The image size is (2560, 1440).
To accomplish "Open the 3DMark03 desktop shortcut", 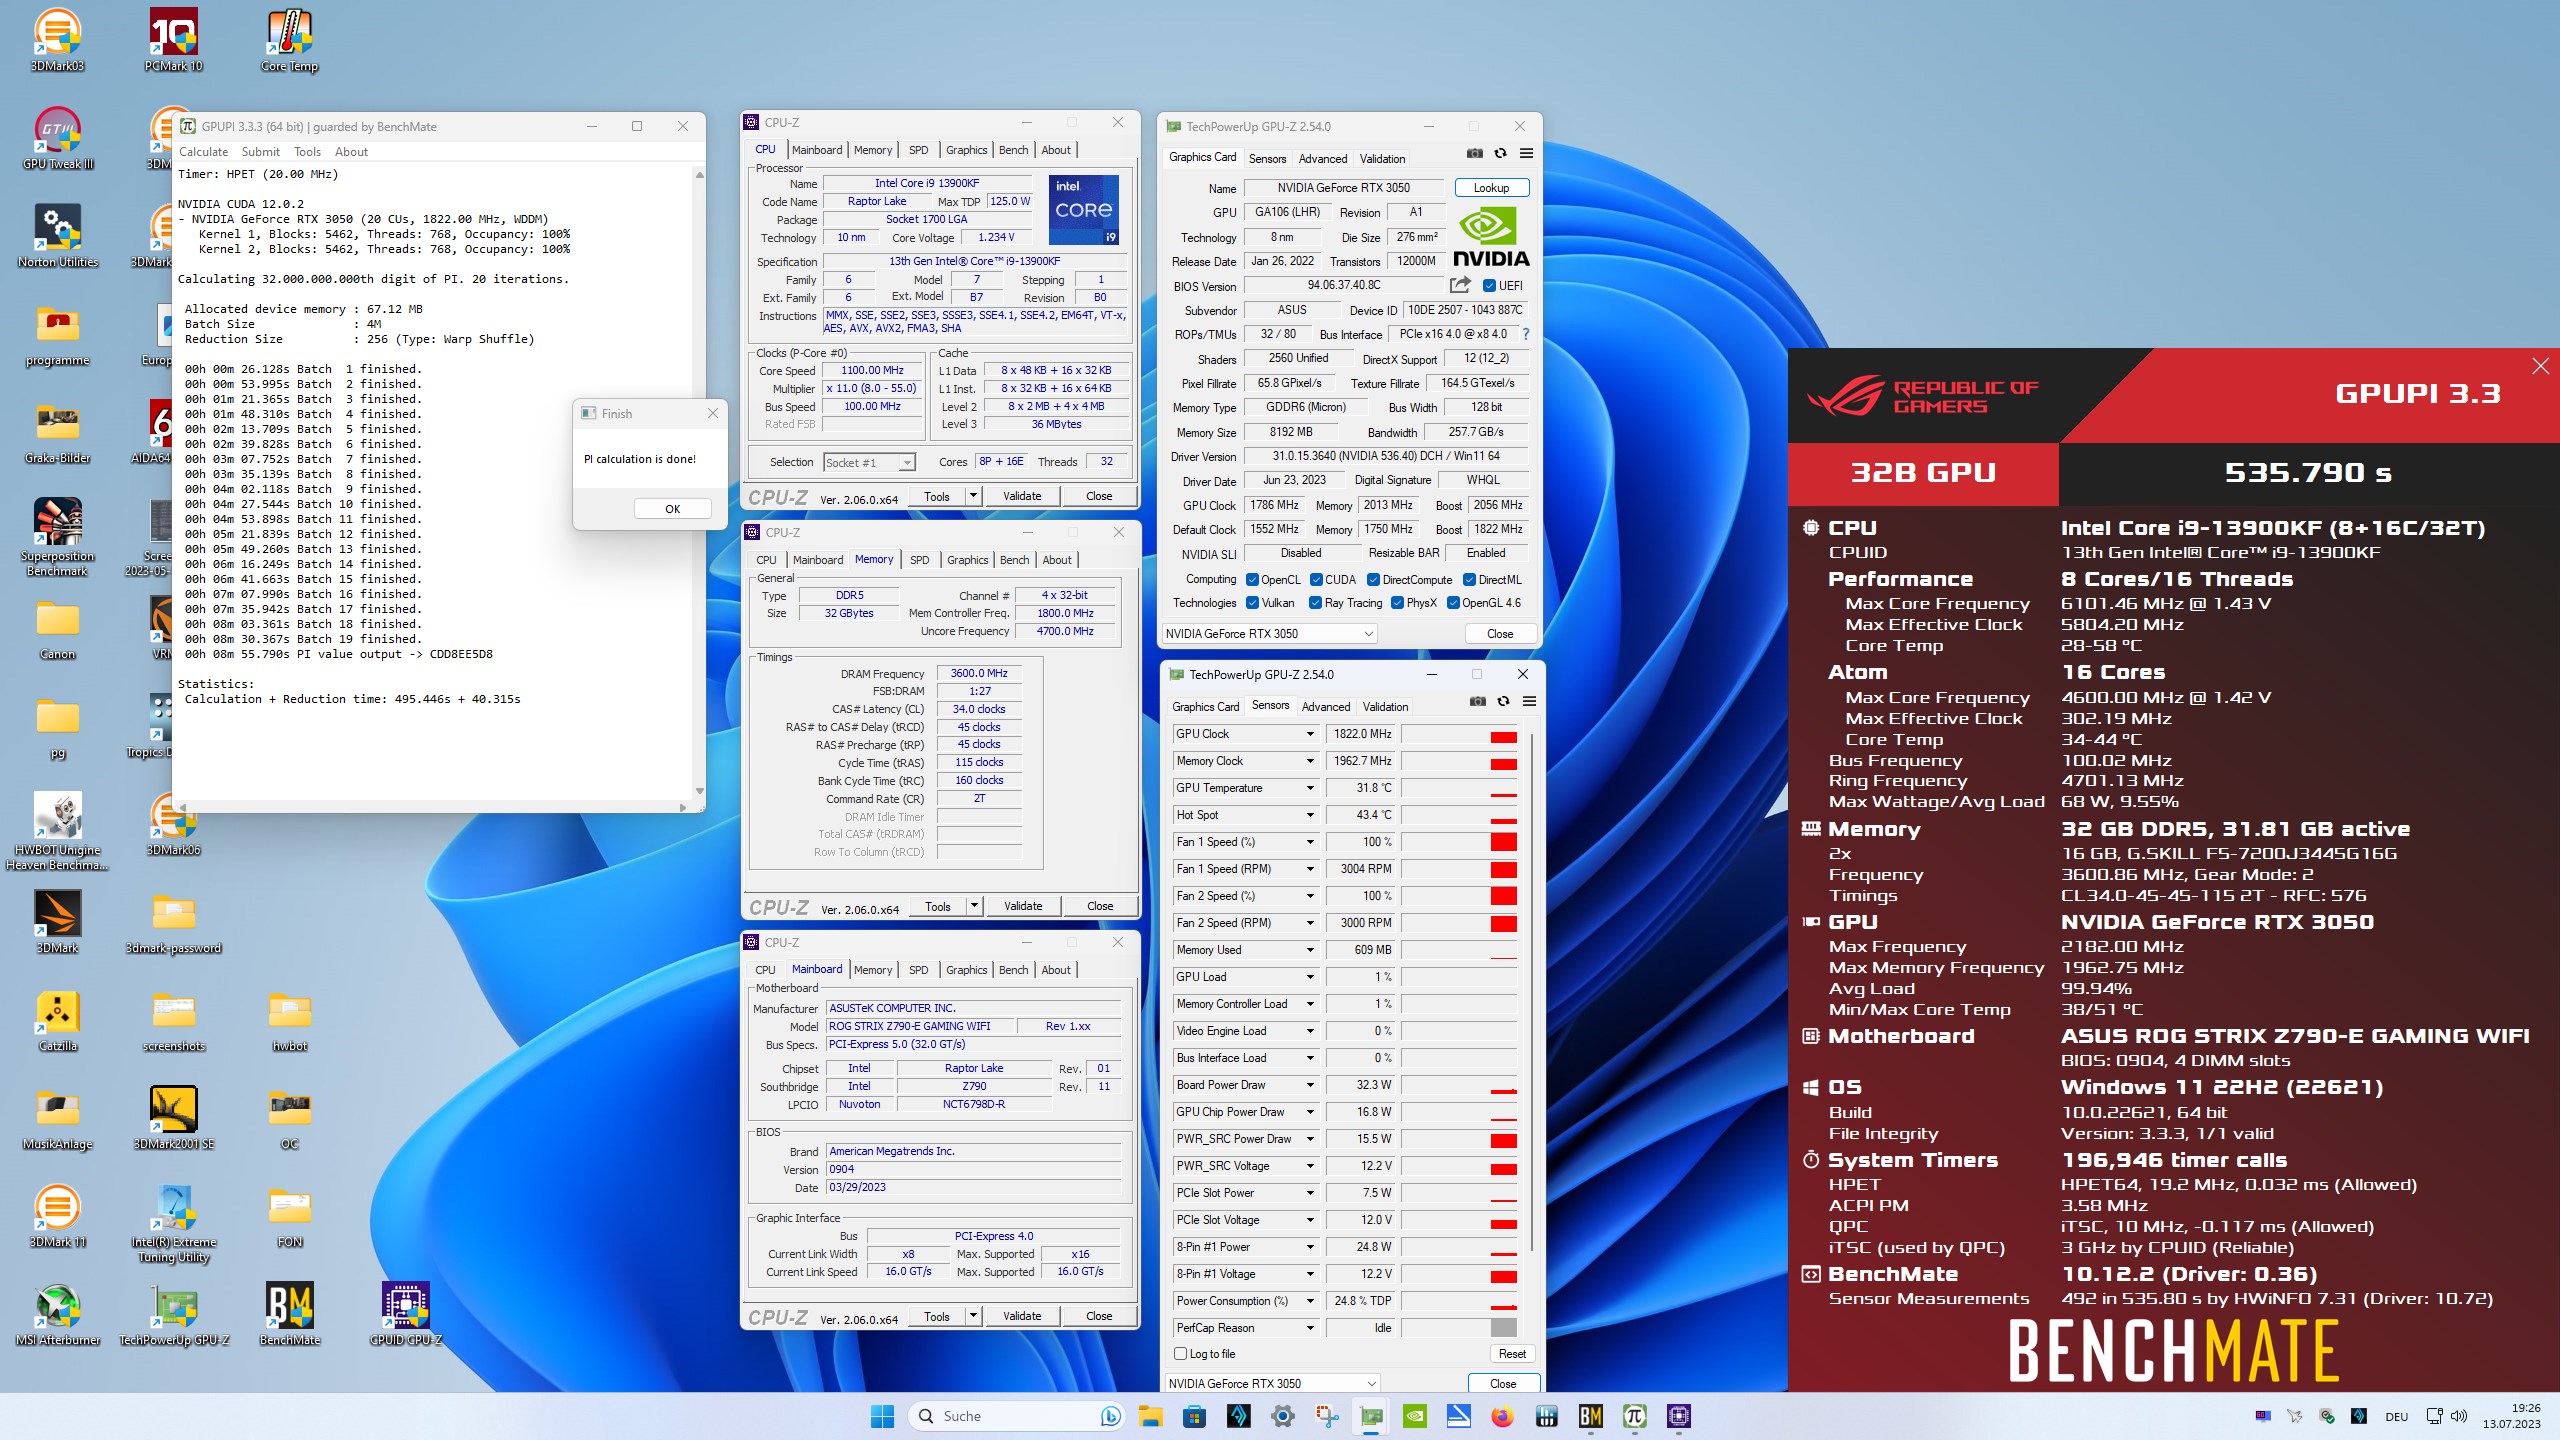I will pos(57,40).
